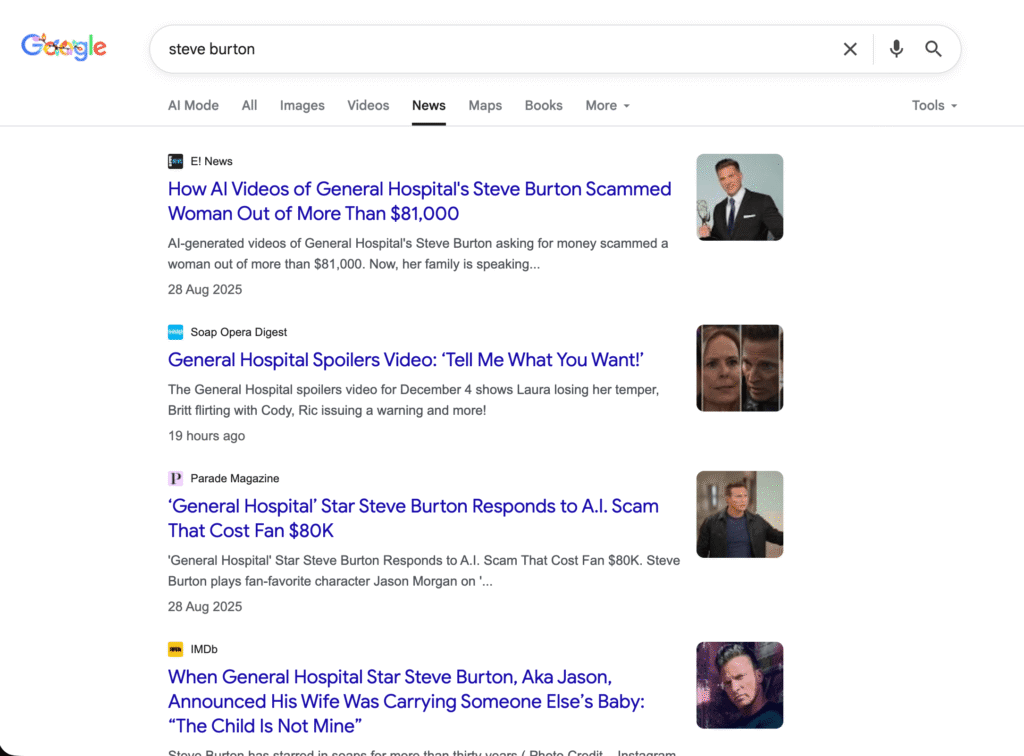Open General Hospital Spoilers Video headline

[405, 360]
